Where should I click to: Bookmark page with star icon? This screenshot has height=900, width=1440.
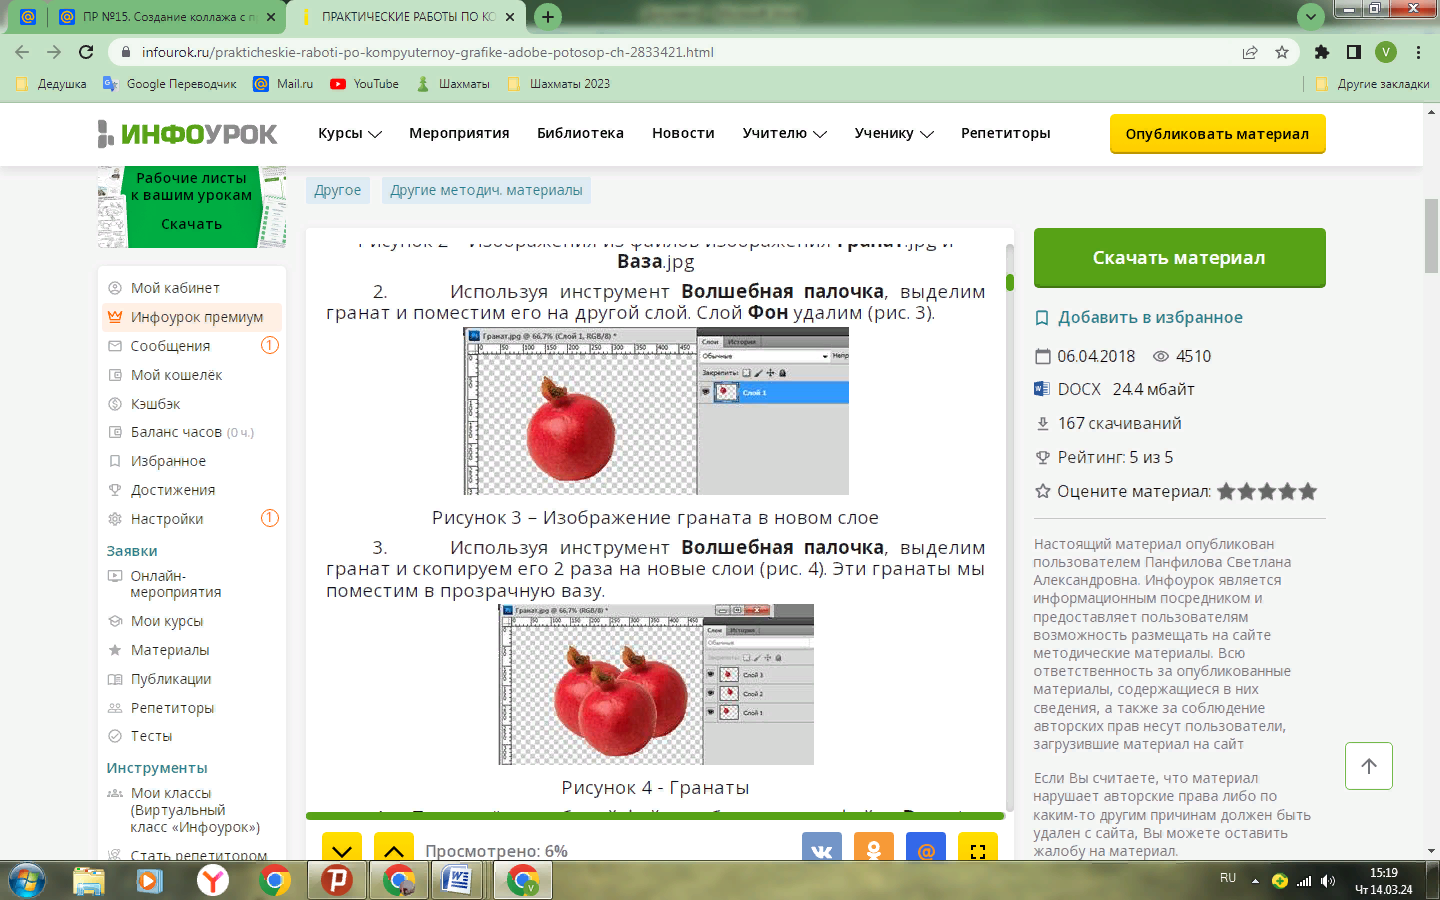tap(1282, 52)
